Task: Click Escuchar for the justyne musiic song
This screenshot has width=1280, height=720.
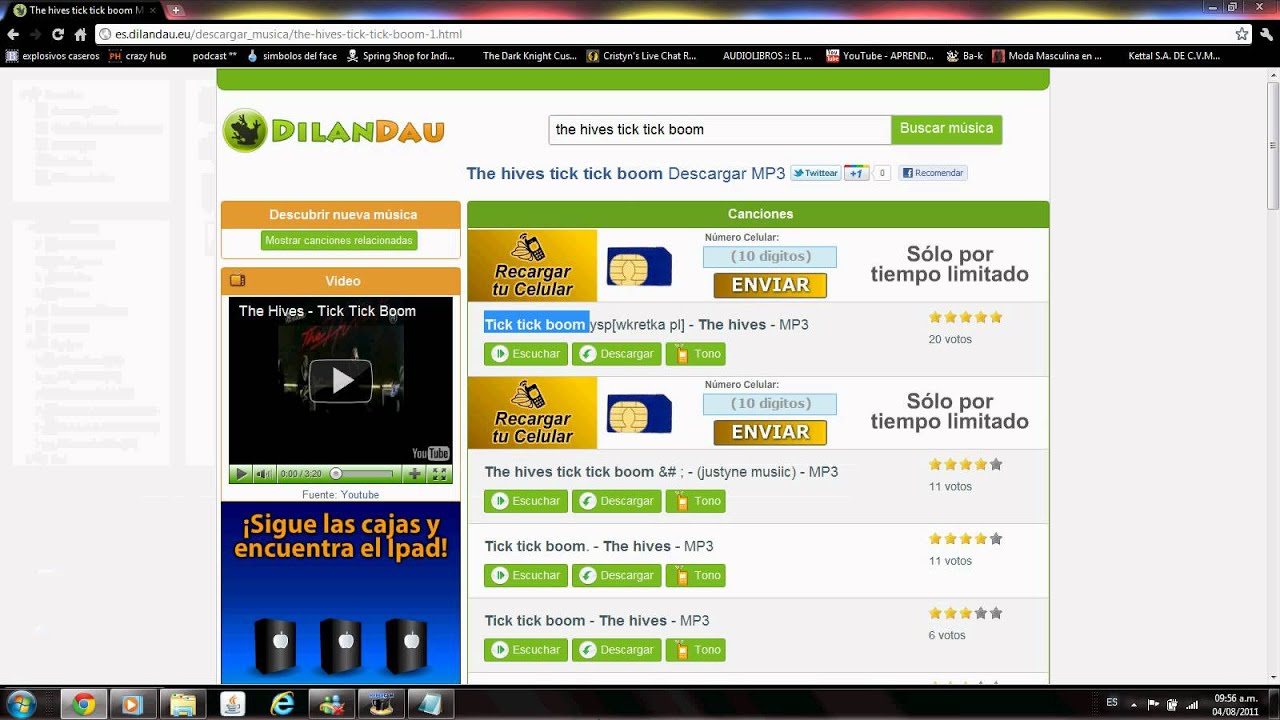Action: (526, 501)
